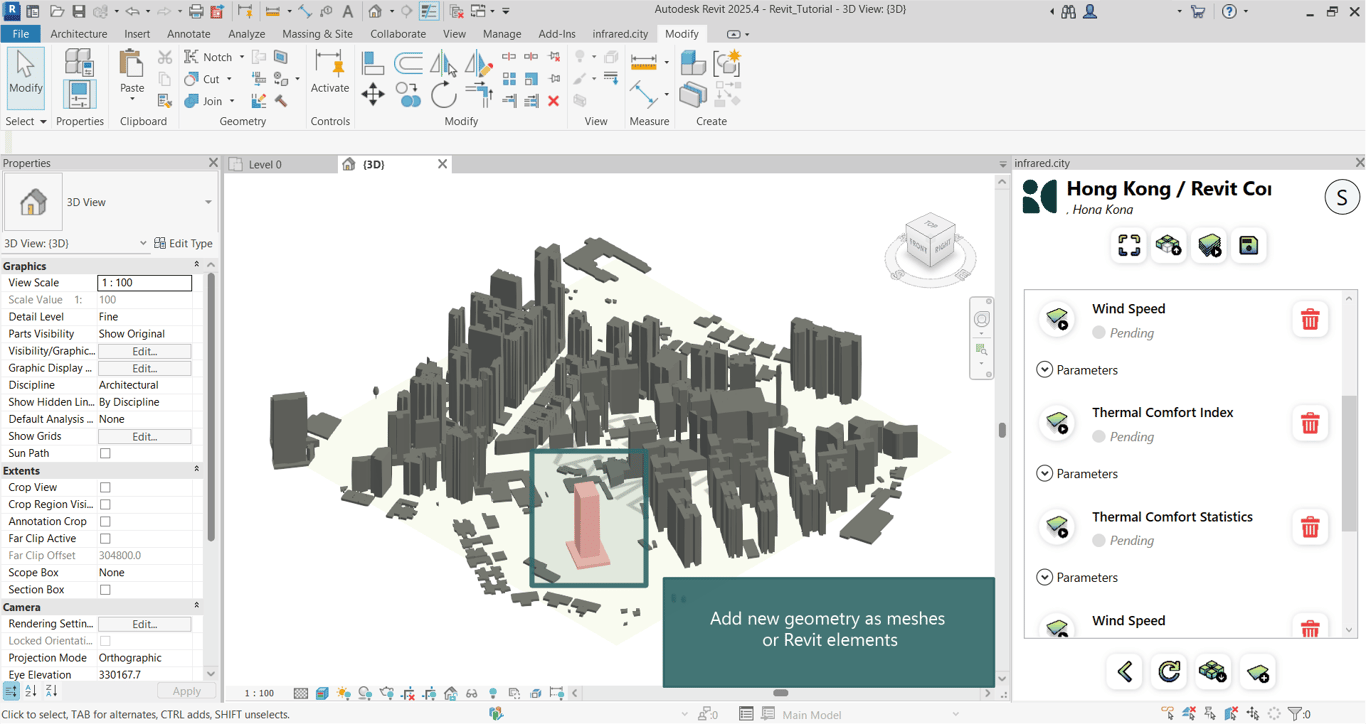Open the 3D View type selector dropdown
1366x724 pixels.
pyautogui.click(x=208, y=202)
